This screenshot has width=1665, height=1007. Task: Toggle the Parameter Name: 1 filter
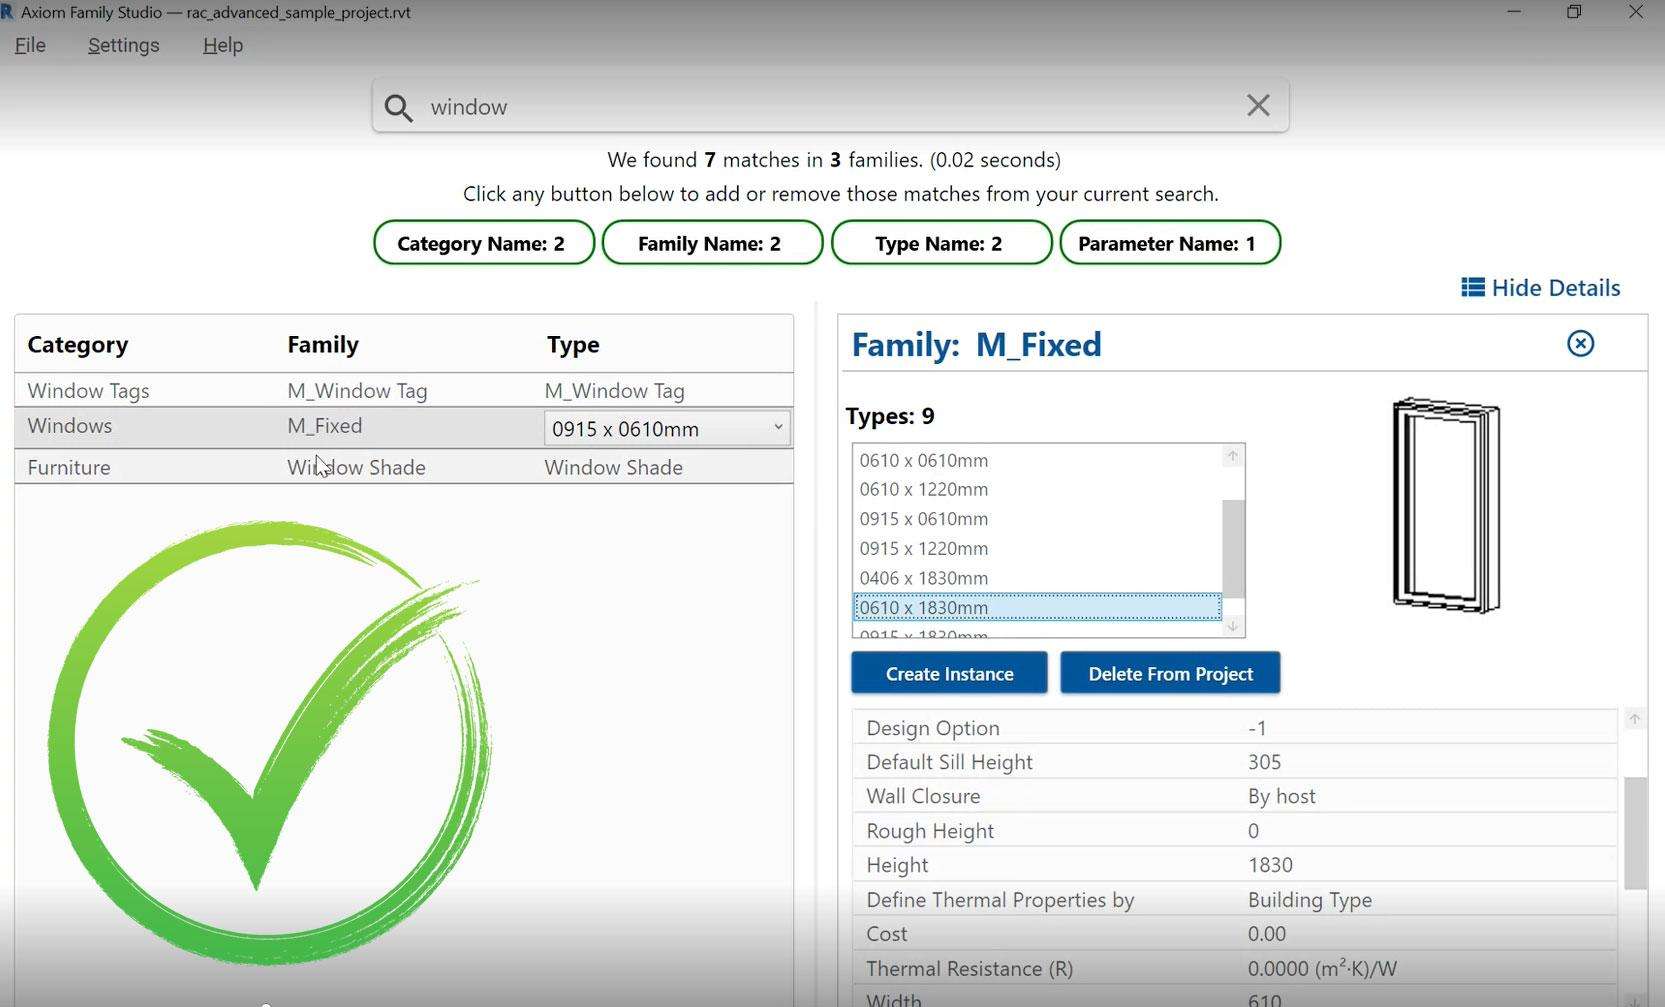[x=1170, y=243]
